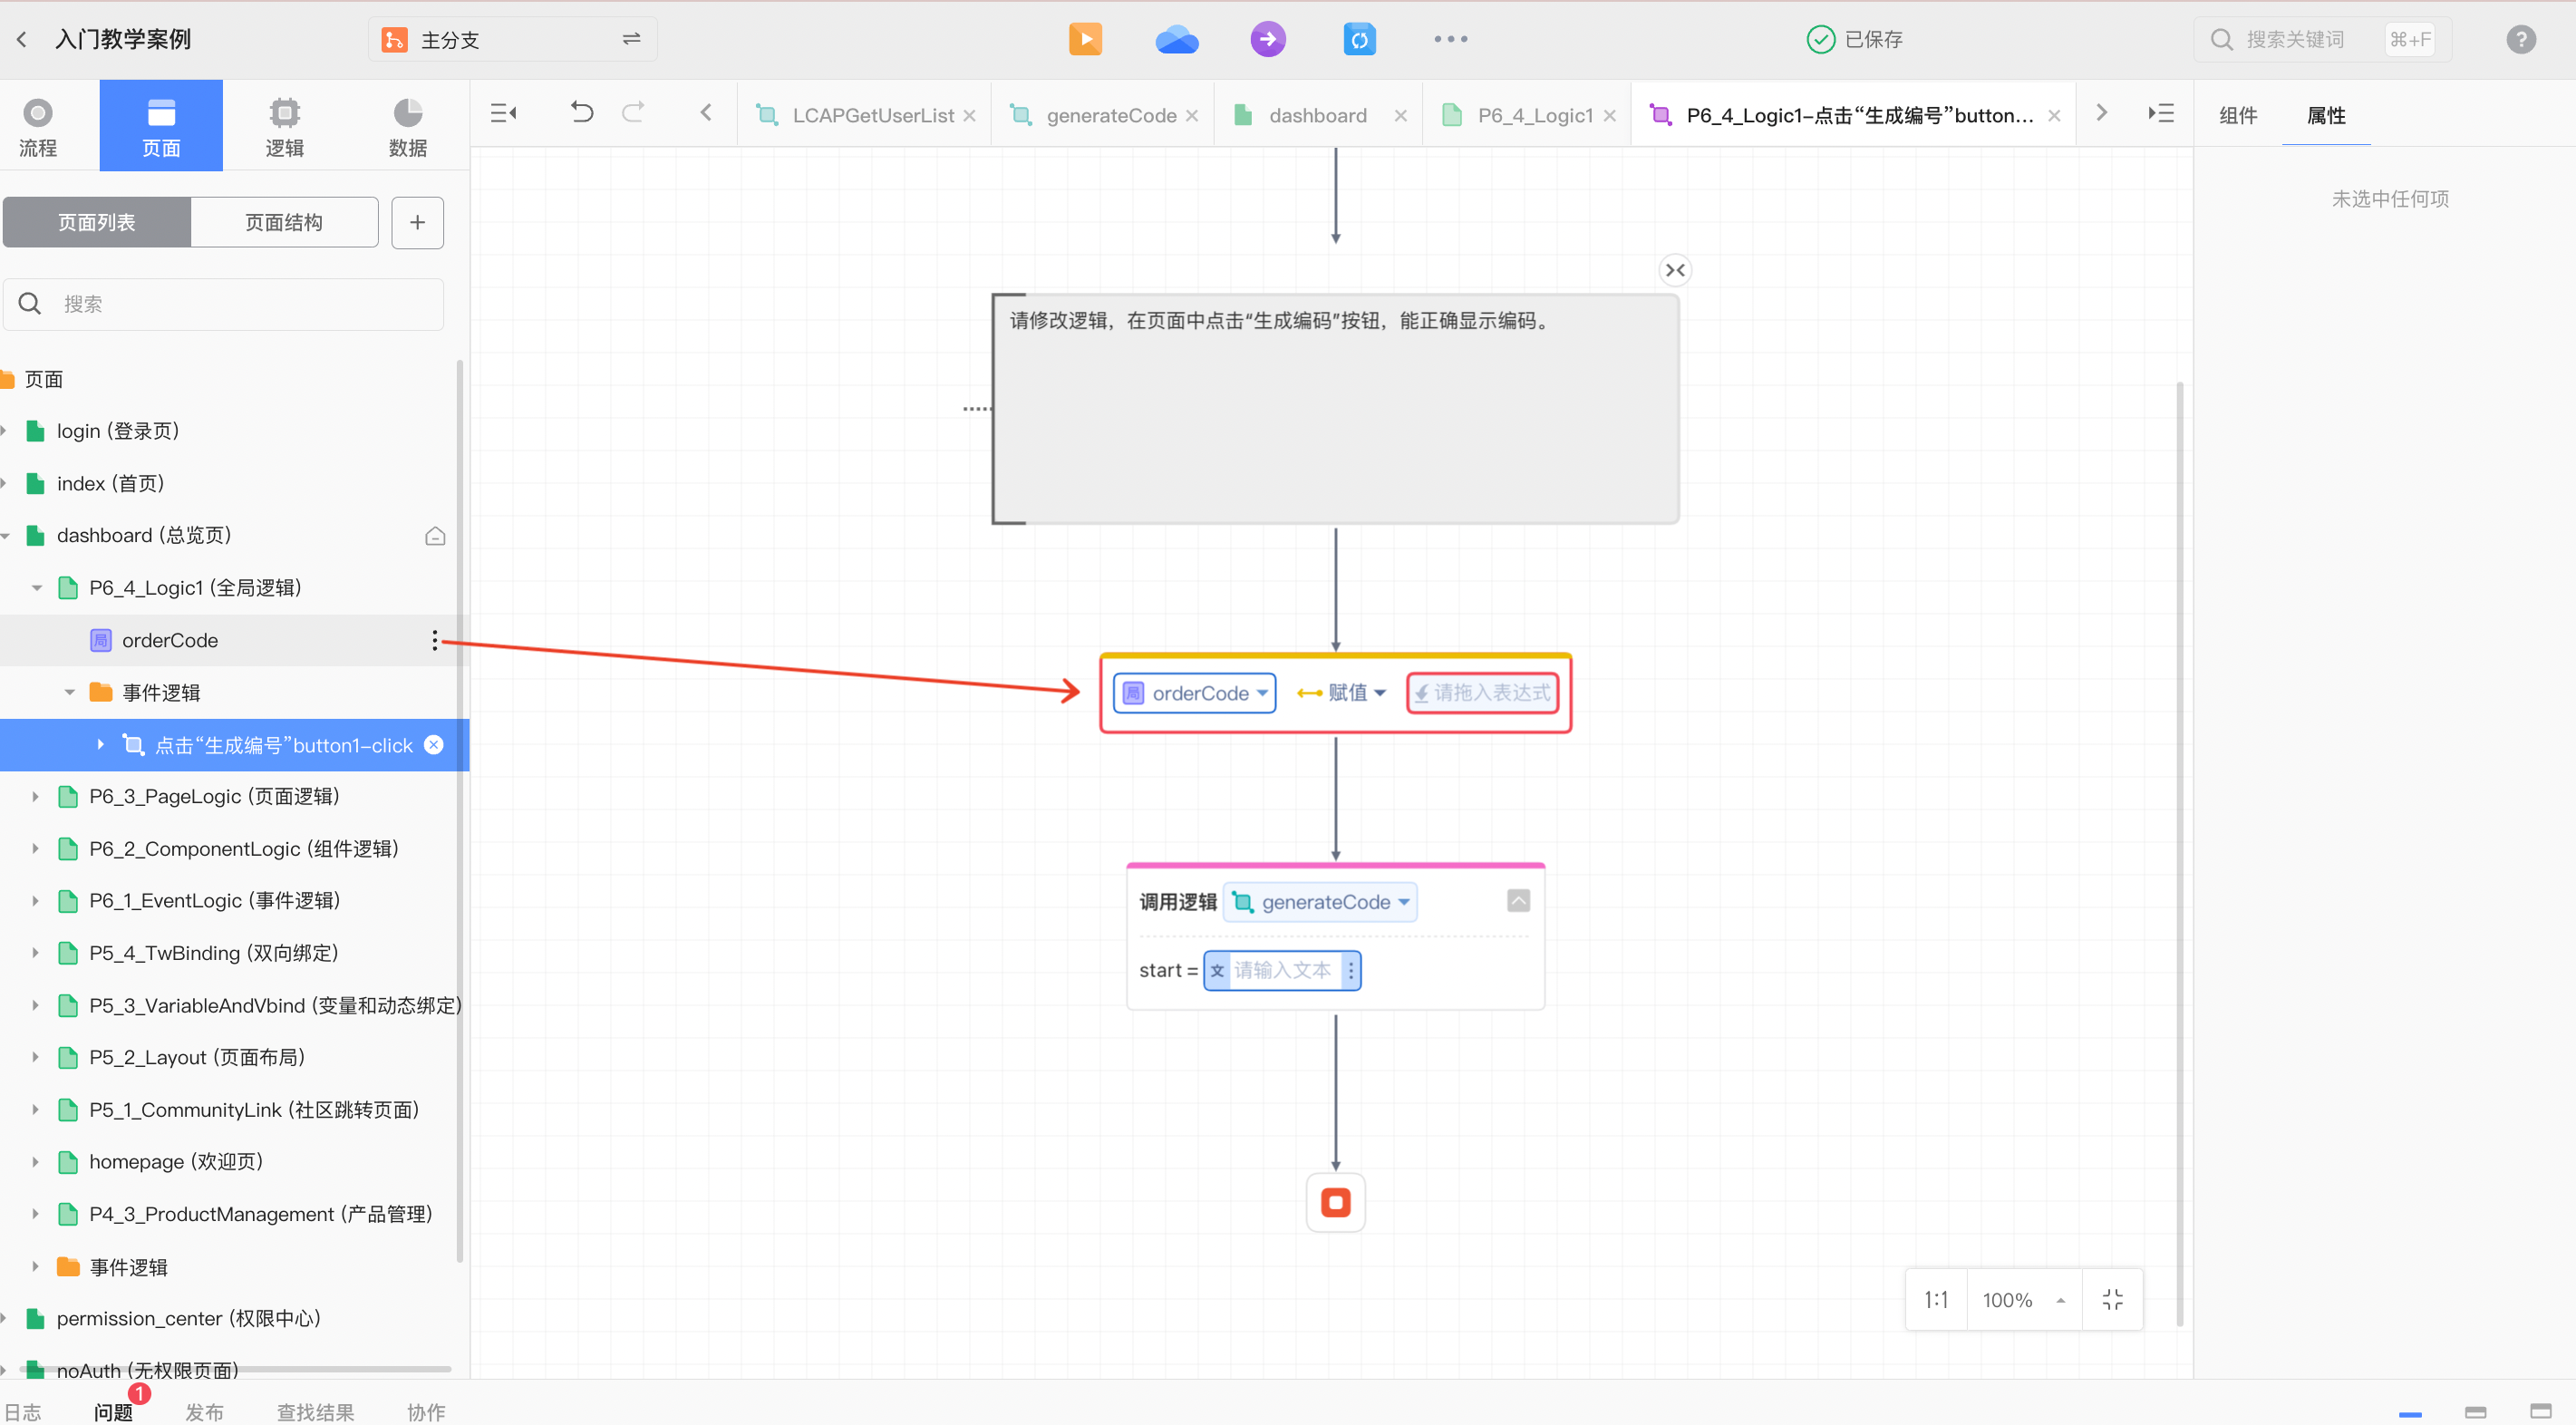This screenshot has width=2576, height=1425.
Task: Open the 协作 bottom tab
Action: click(x=426, y=1411)
